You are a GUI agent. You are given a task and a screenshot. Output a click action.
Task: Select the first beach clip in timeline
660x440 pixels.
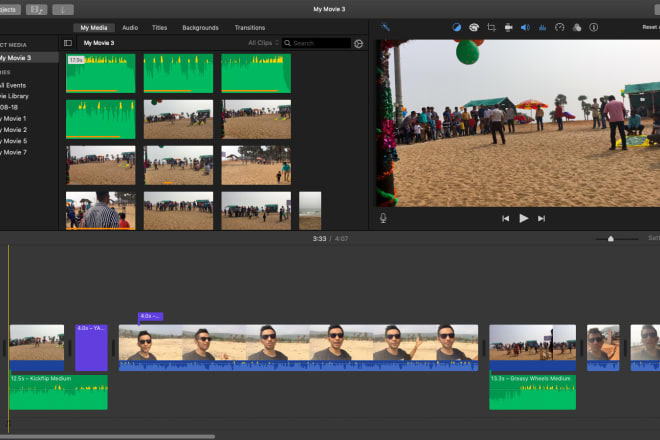37,348
